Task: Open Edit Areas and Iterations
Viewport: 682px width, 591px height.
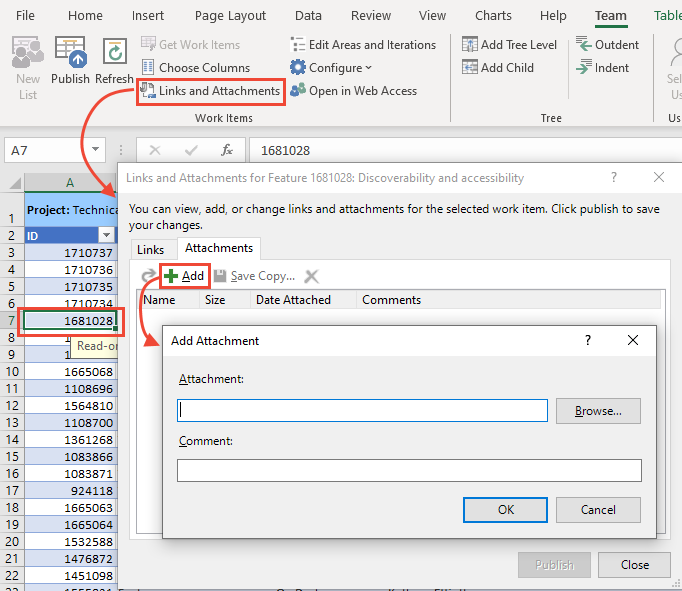Action: tap(362, 45)
